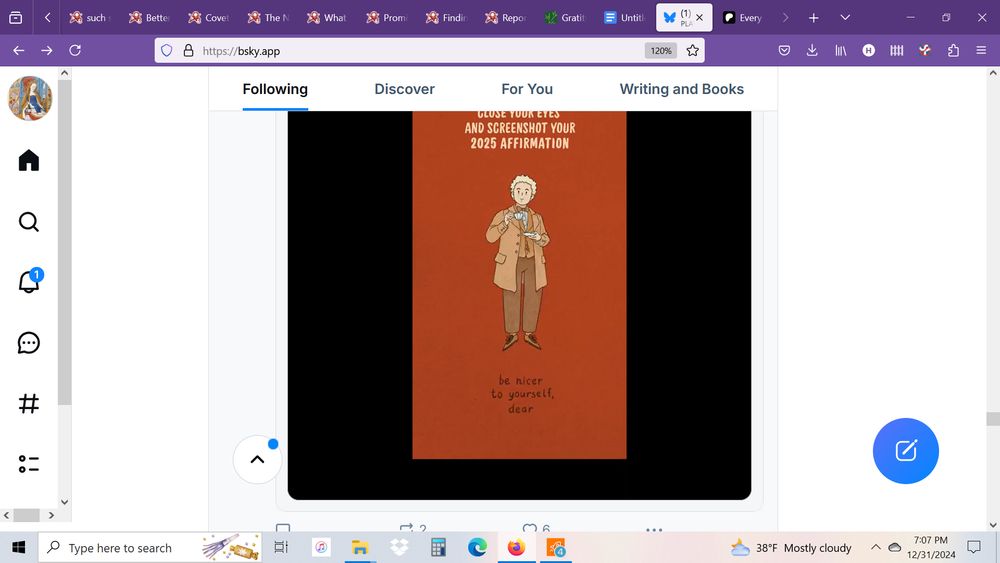
Task: Open Firefox hamburger application menu
Action: pos(981,50)
